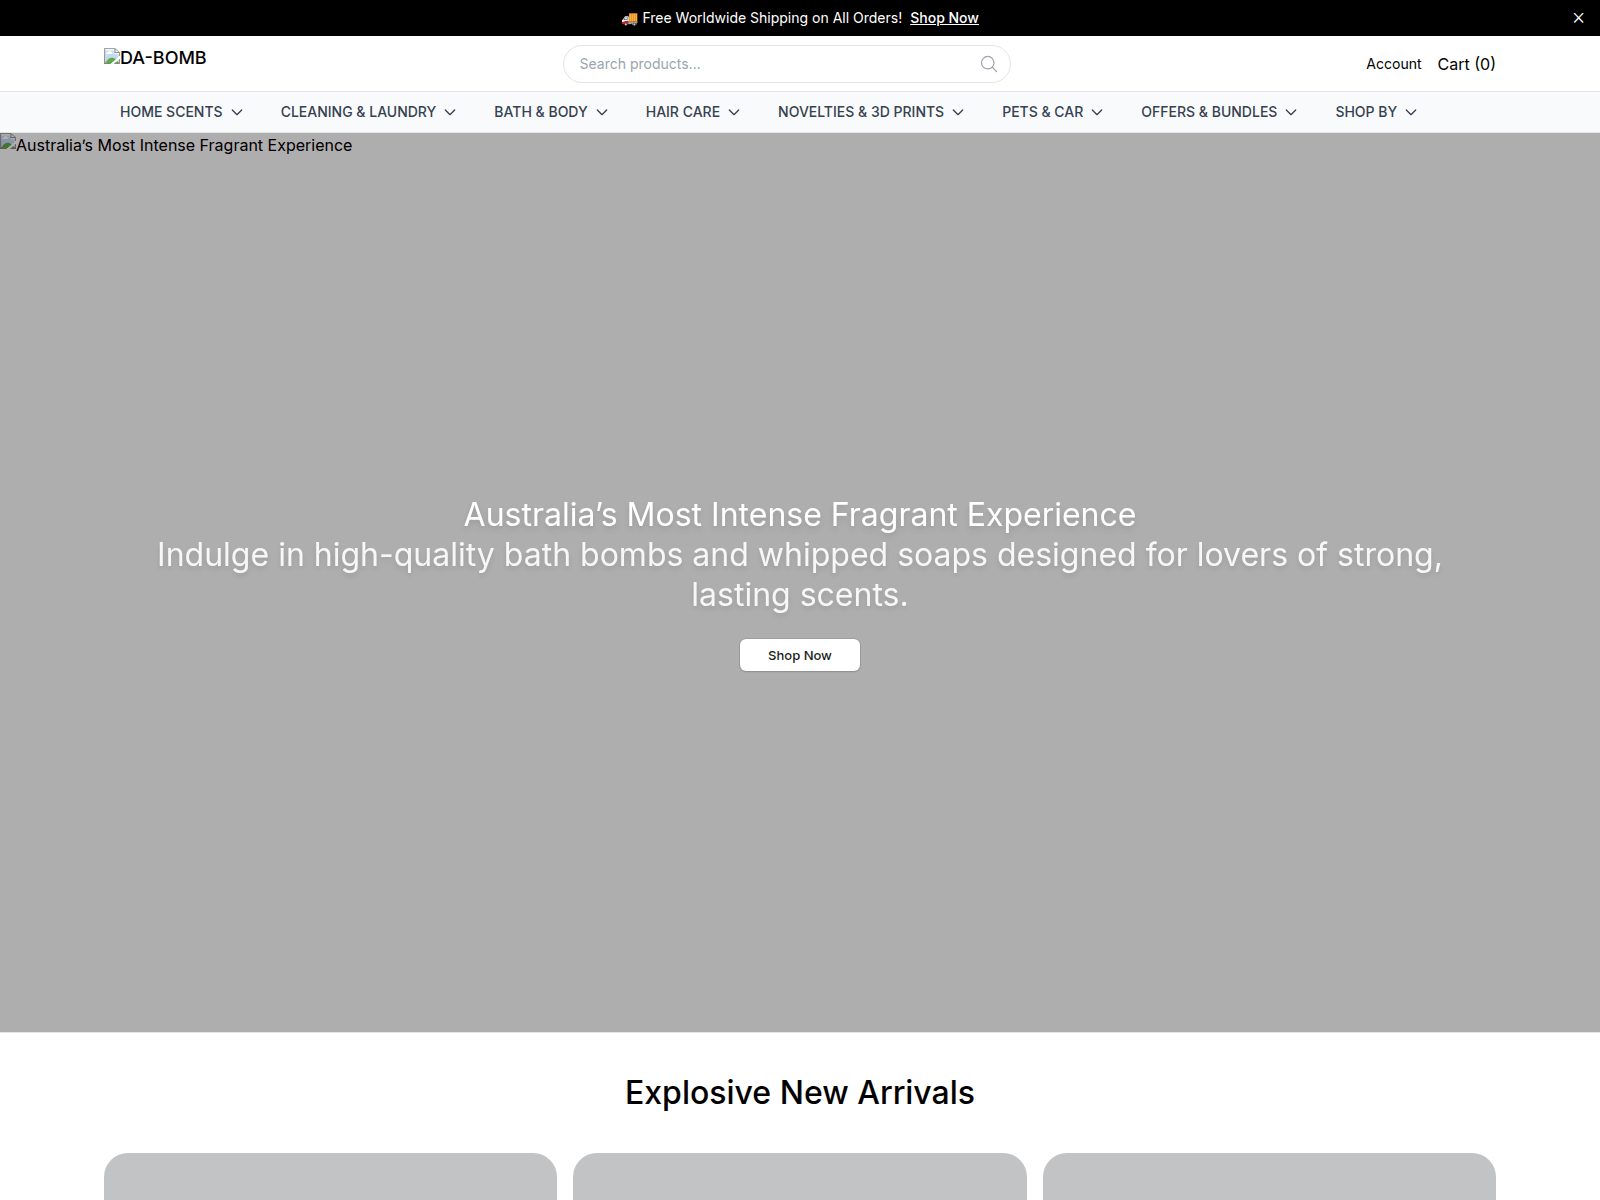Viewport: 1600px width, 1200px height.
Task: Open the OFFERS & BUNDLES menu
Action: click(1219, 112)
